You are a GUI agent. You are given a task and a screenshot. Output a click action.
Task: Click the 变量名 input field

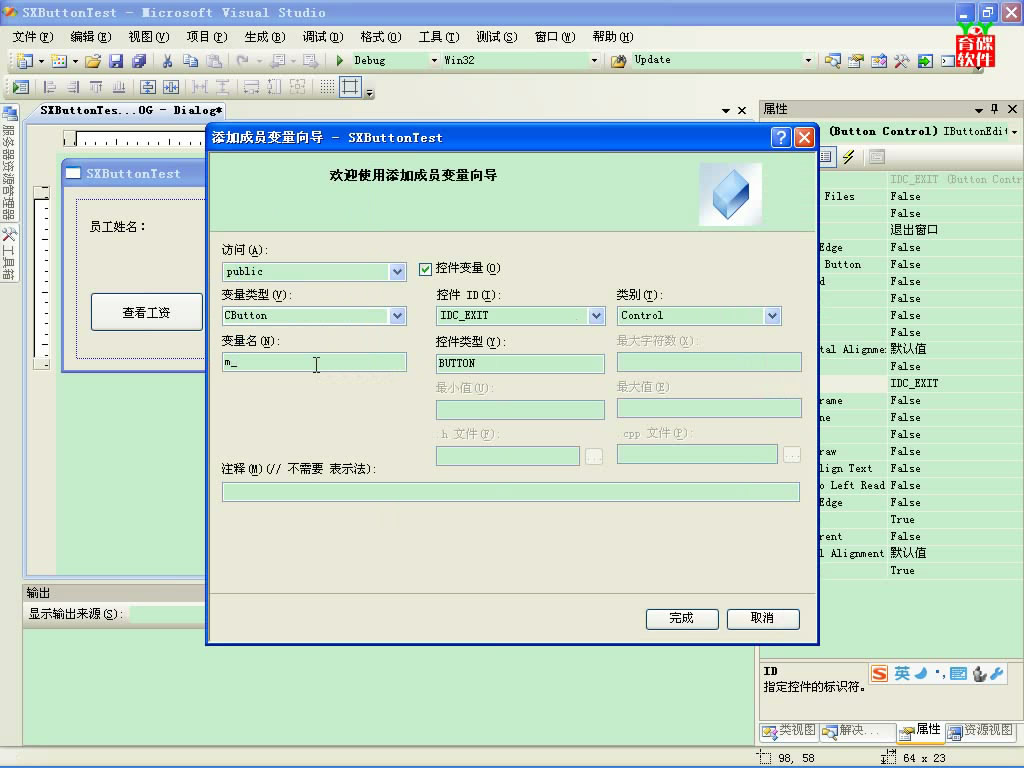point(314,362)
